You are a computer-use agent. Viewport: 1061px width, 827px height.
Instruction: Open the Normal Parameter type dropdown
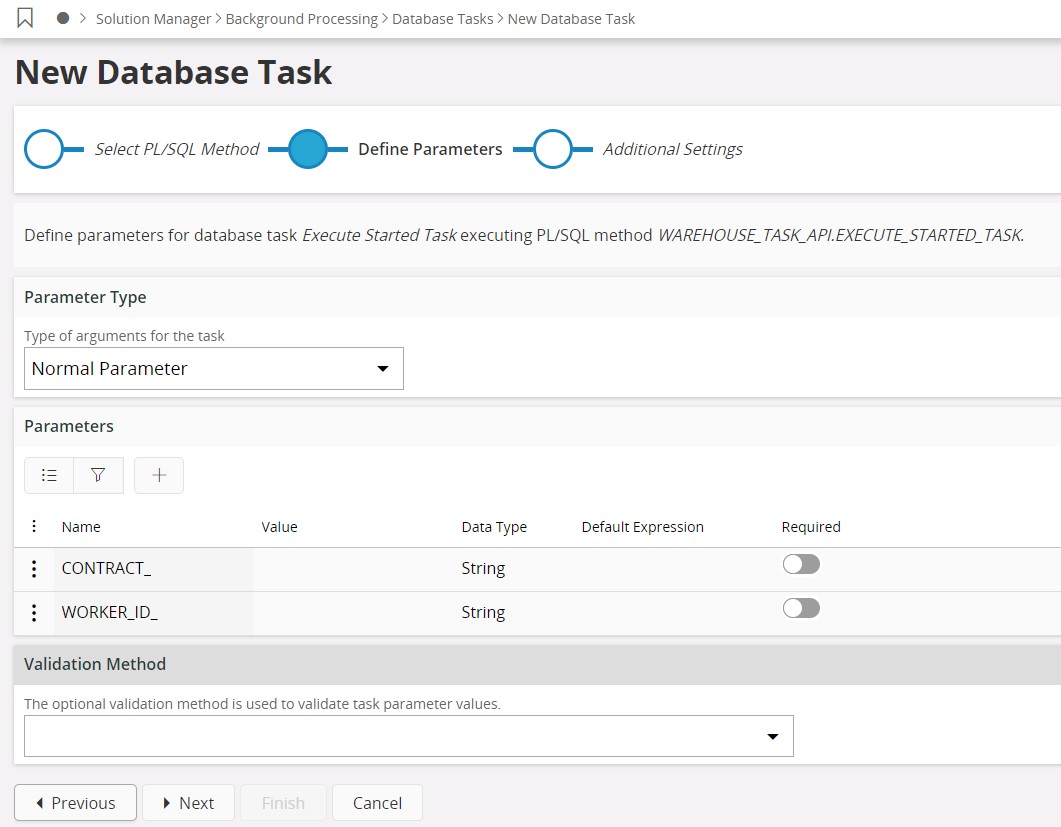214,369
